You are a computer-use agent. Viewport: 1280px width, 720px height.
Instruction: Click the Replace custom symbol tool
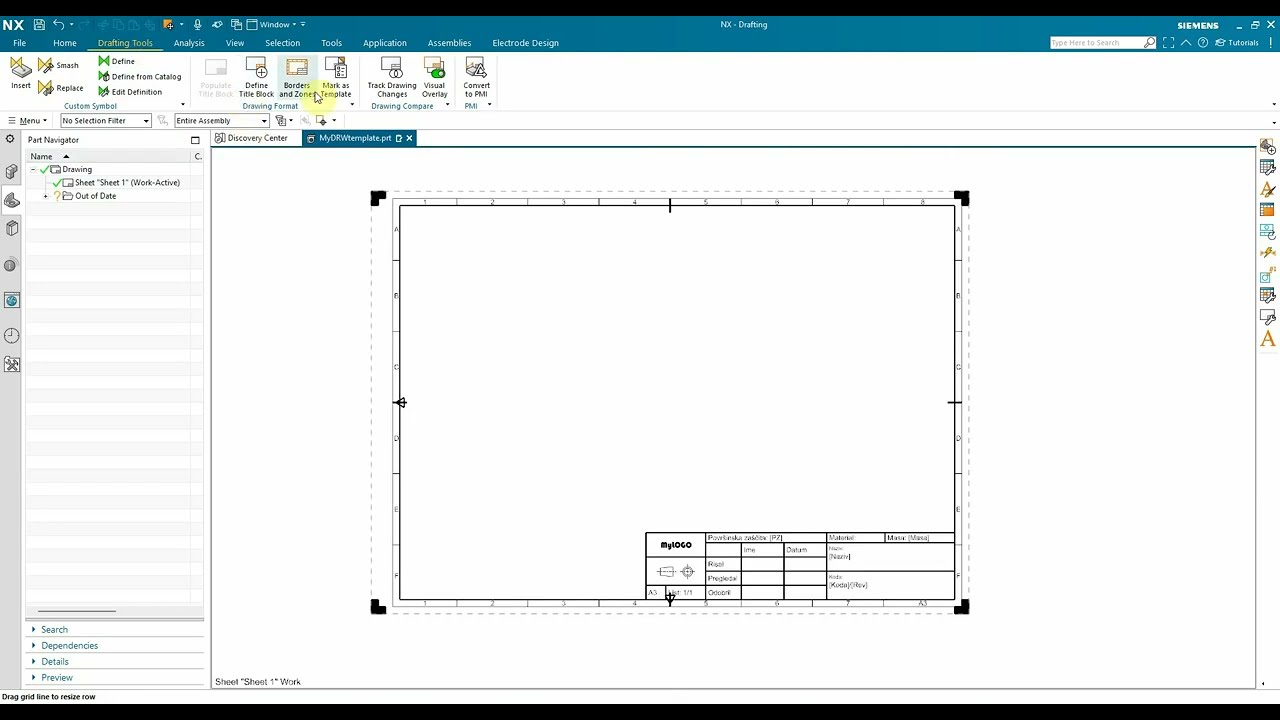(61, 88)
